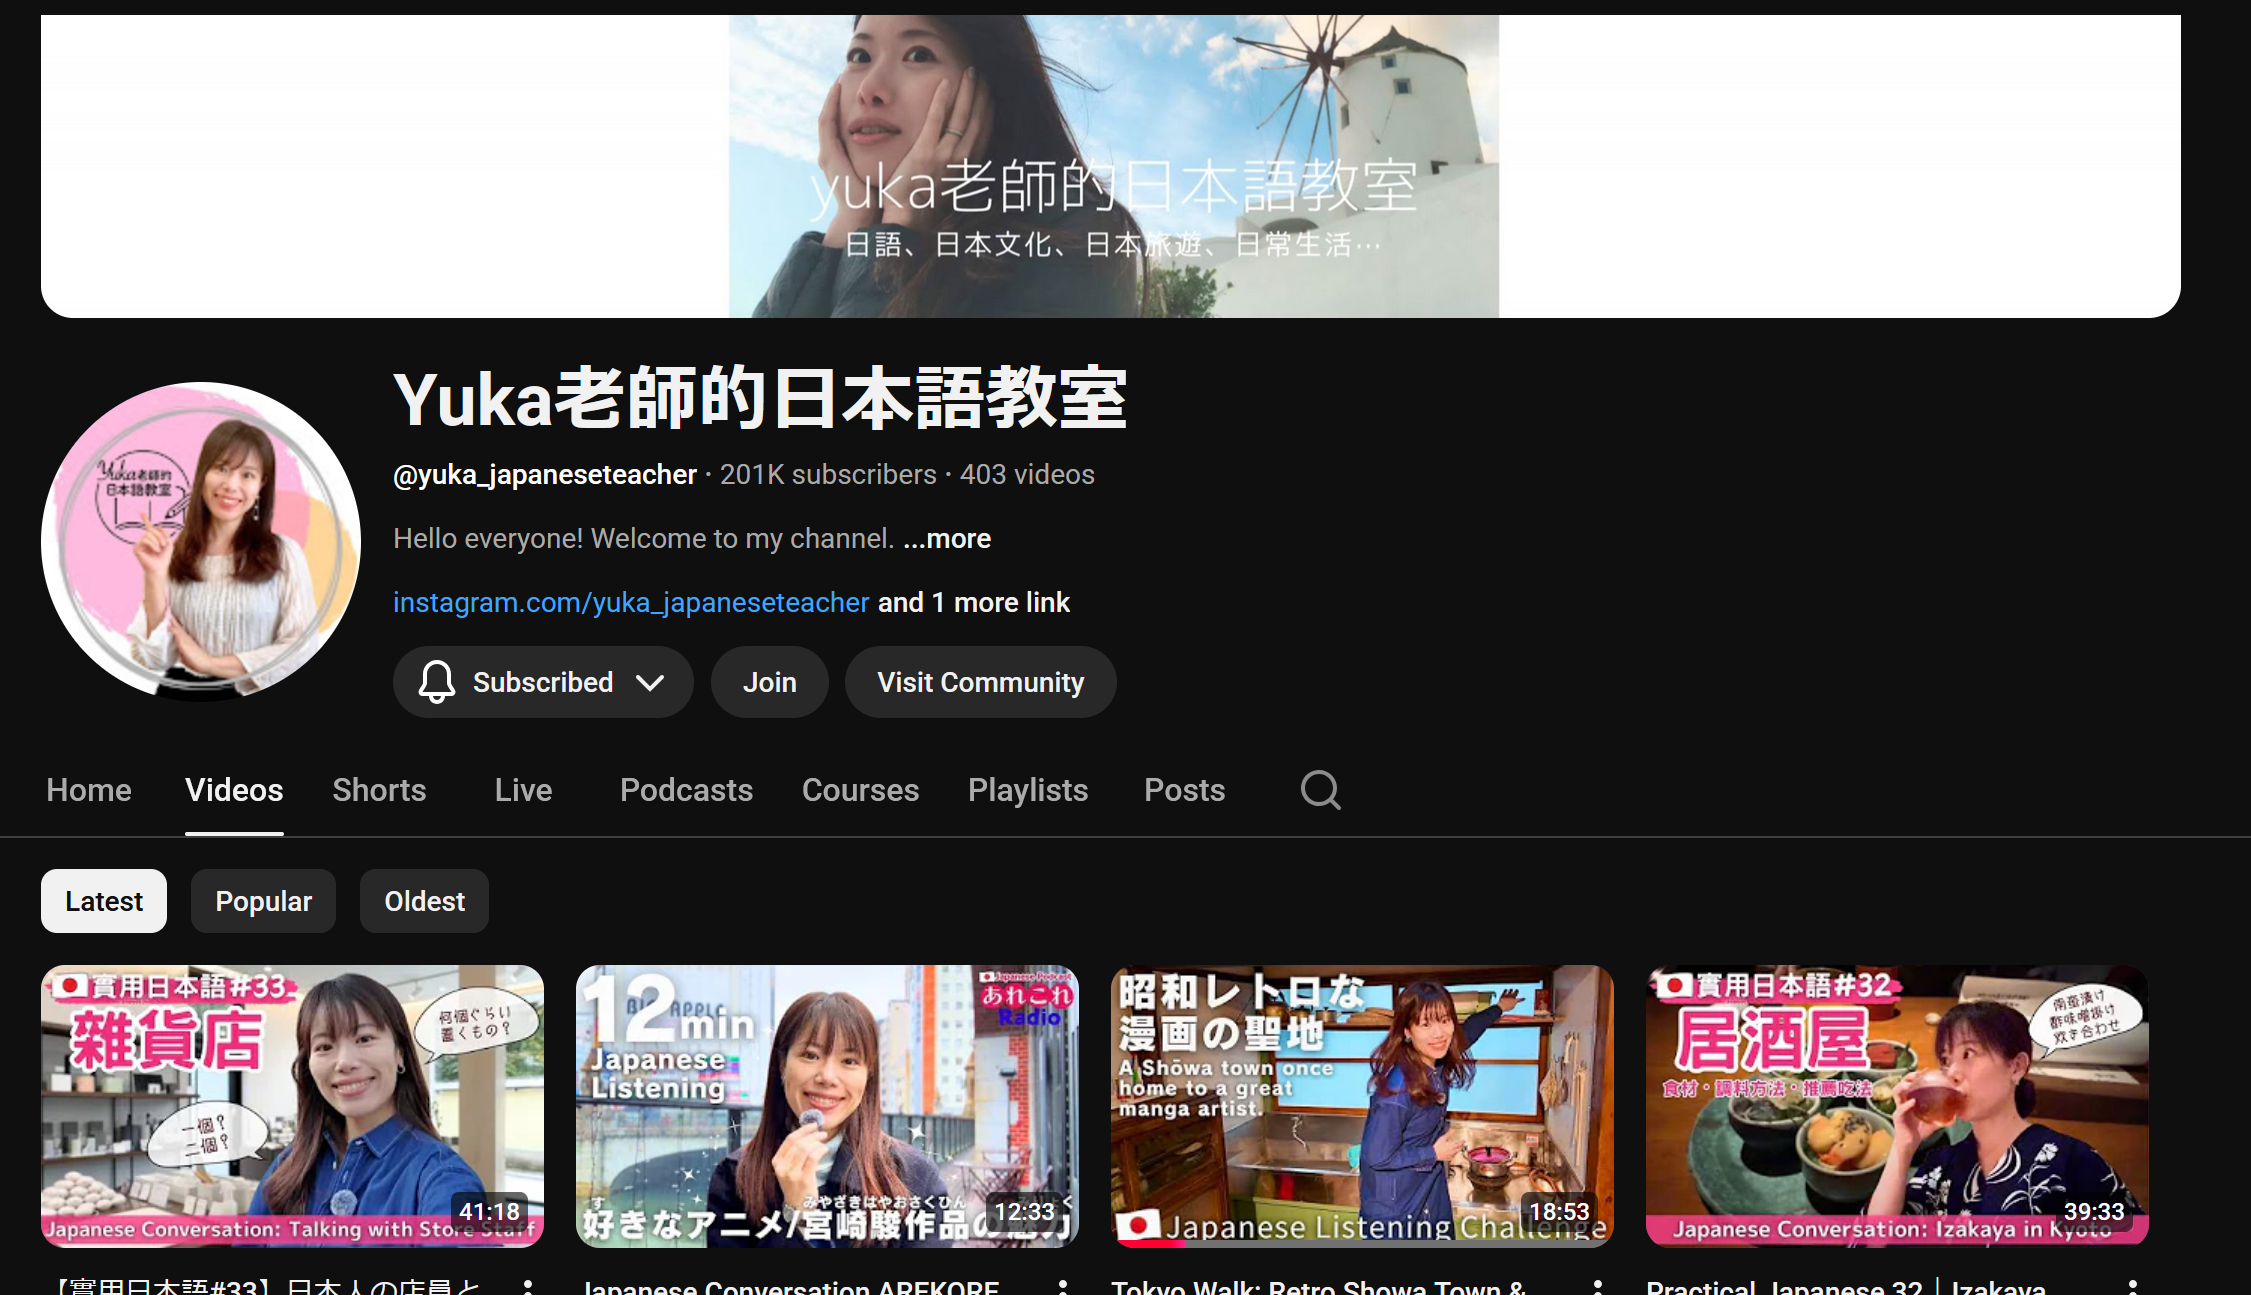Expand channel description with ...more
Viewport: 2251px width, 1295px height.
[946, 539]
